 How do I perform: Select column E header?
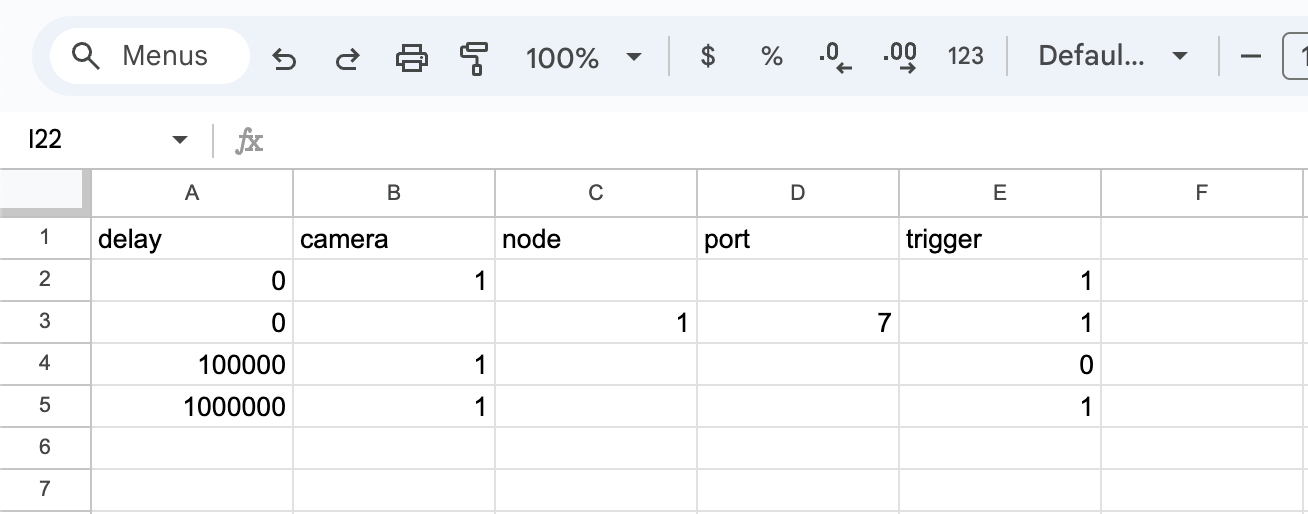point(999,193)
